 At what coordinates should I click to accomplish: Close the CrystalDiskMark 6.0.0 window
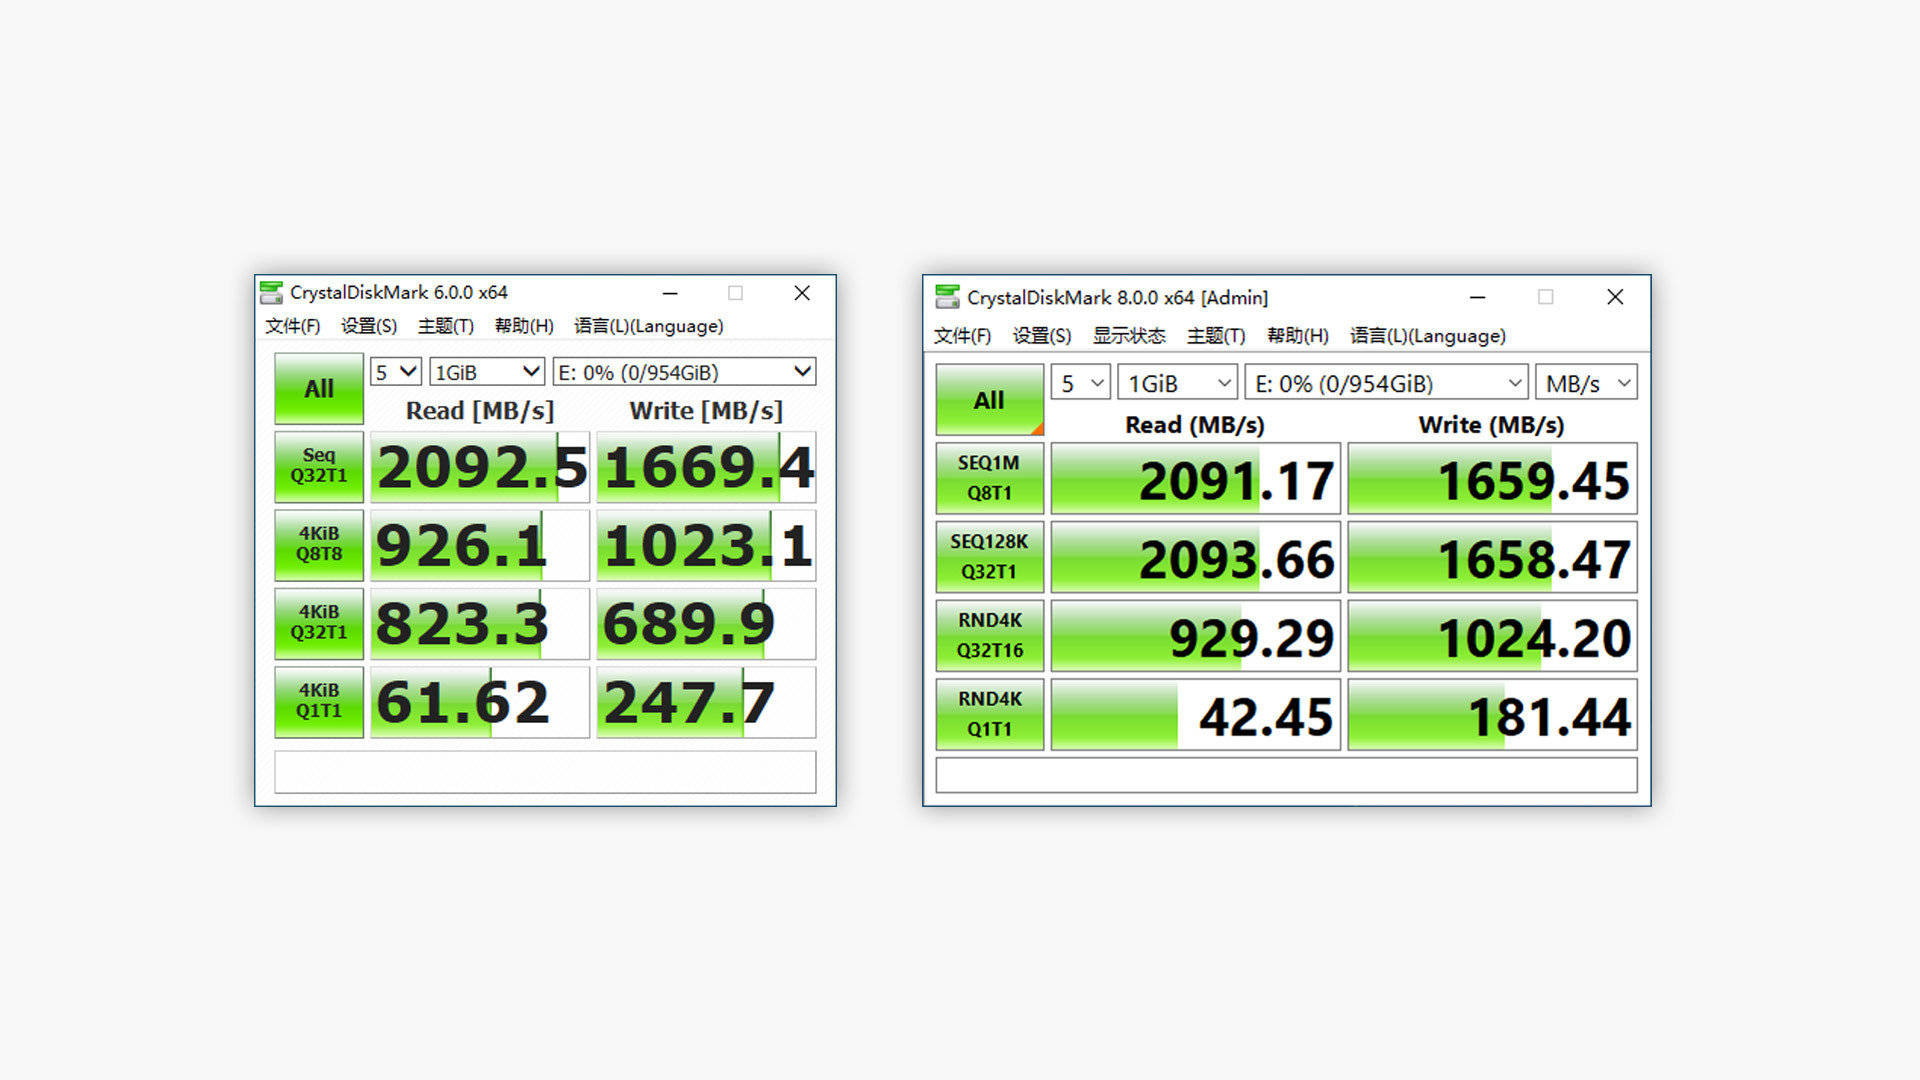(801, 293)
